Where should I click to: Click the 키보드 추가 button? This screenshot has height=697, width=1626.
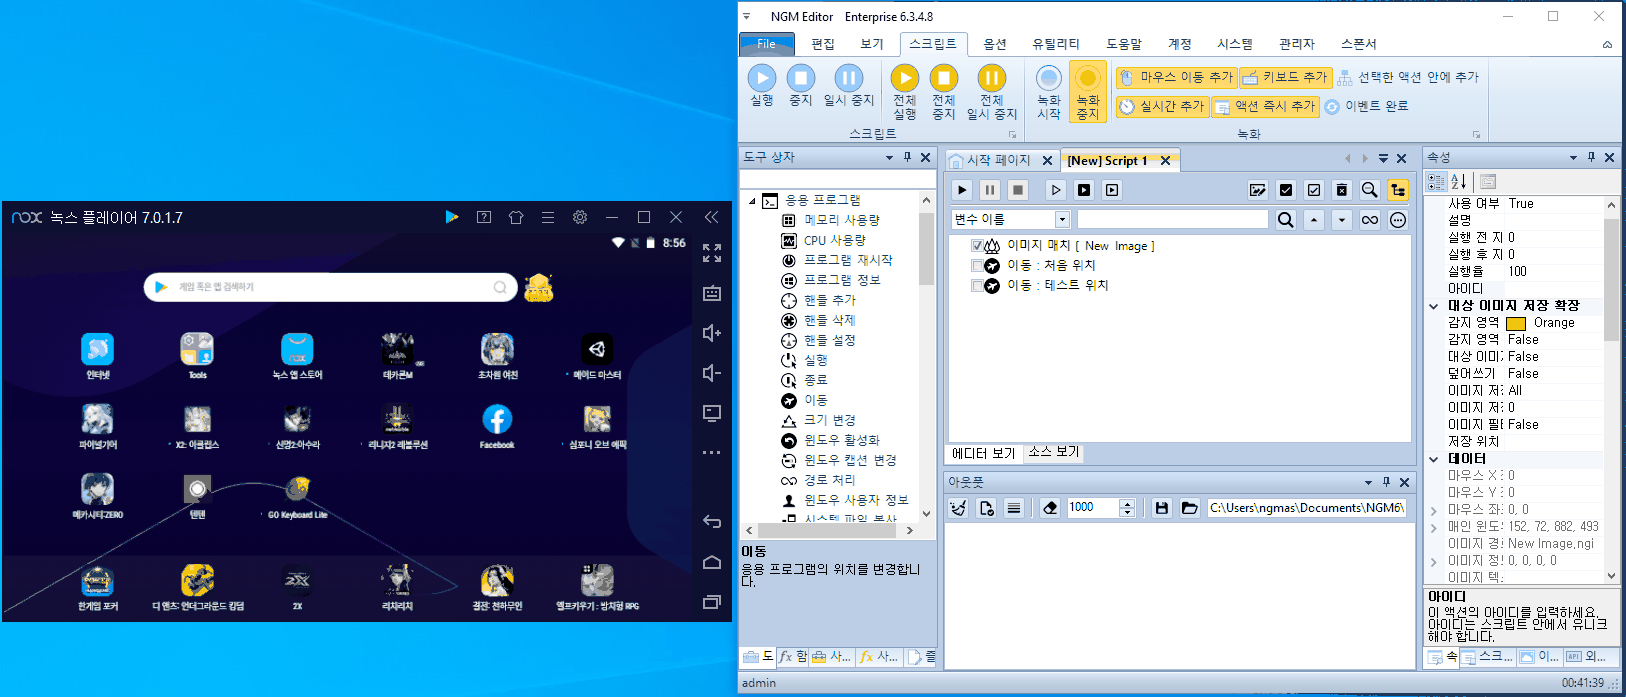click(x=1285, y=77)
